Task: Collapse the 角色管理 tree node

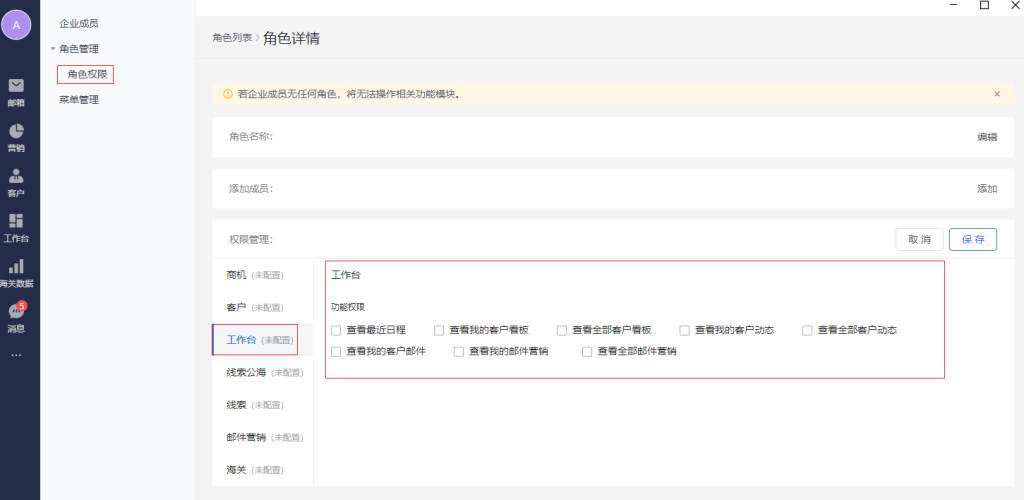Action: coord(52,49)
